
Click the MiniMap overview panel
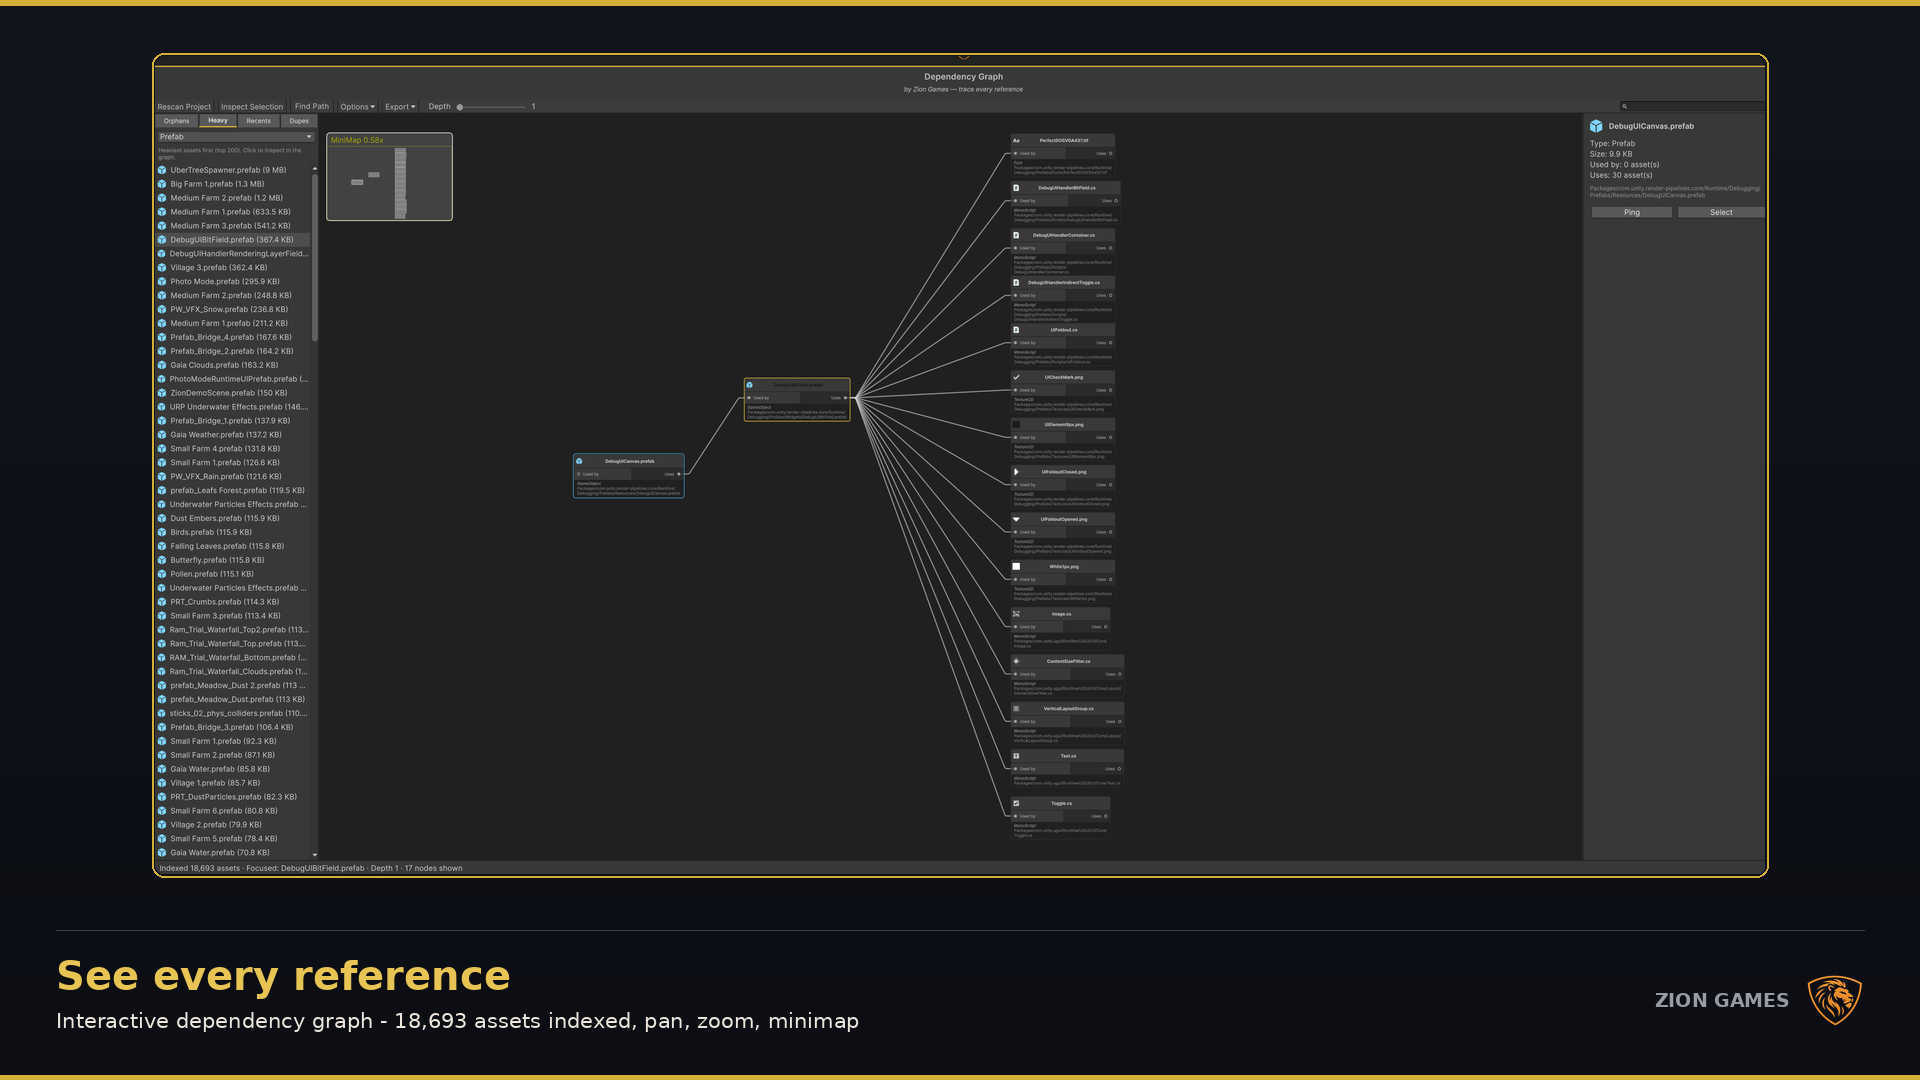(390, 177)
